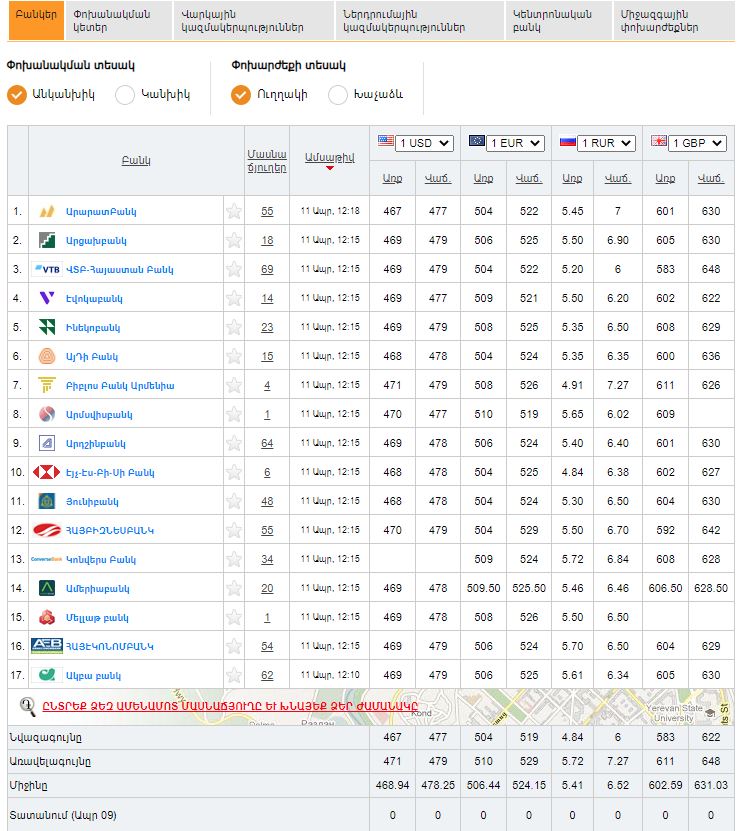Select the Ուղղակի radio option
This screenshot has height=831, width=738.
coord(241,95)
